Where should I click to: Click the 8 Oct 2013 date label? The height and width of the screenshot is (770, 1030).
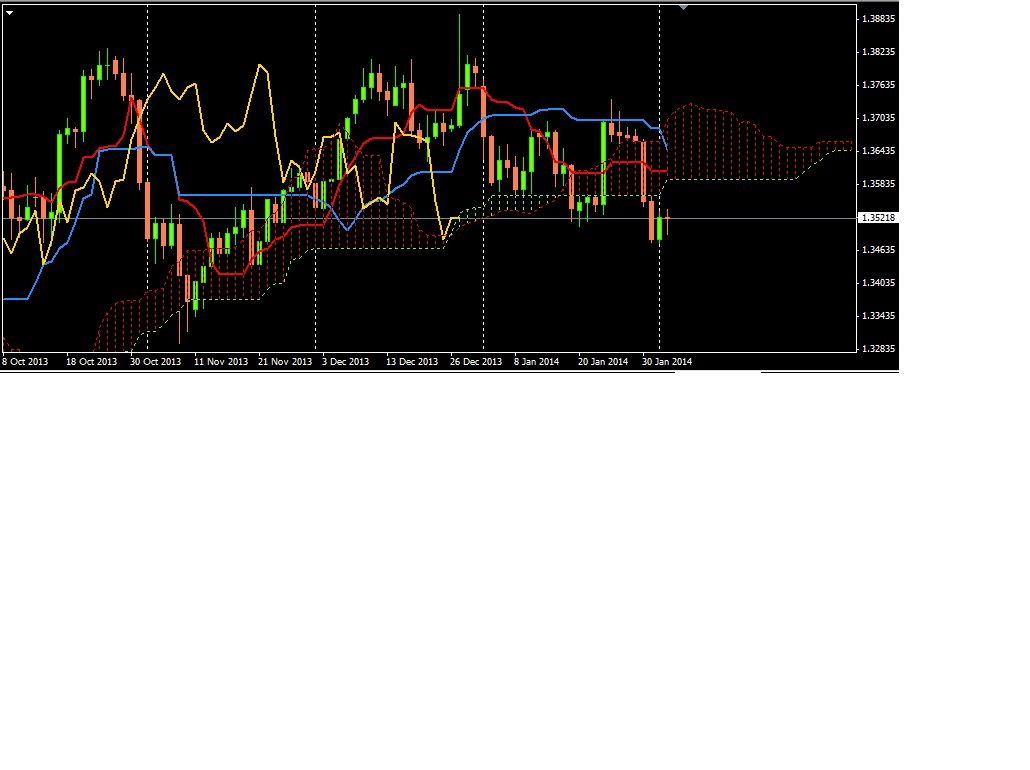25,361
